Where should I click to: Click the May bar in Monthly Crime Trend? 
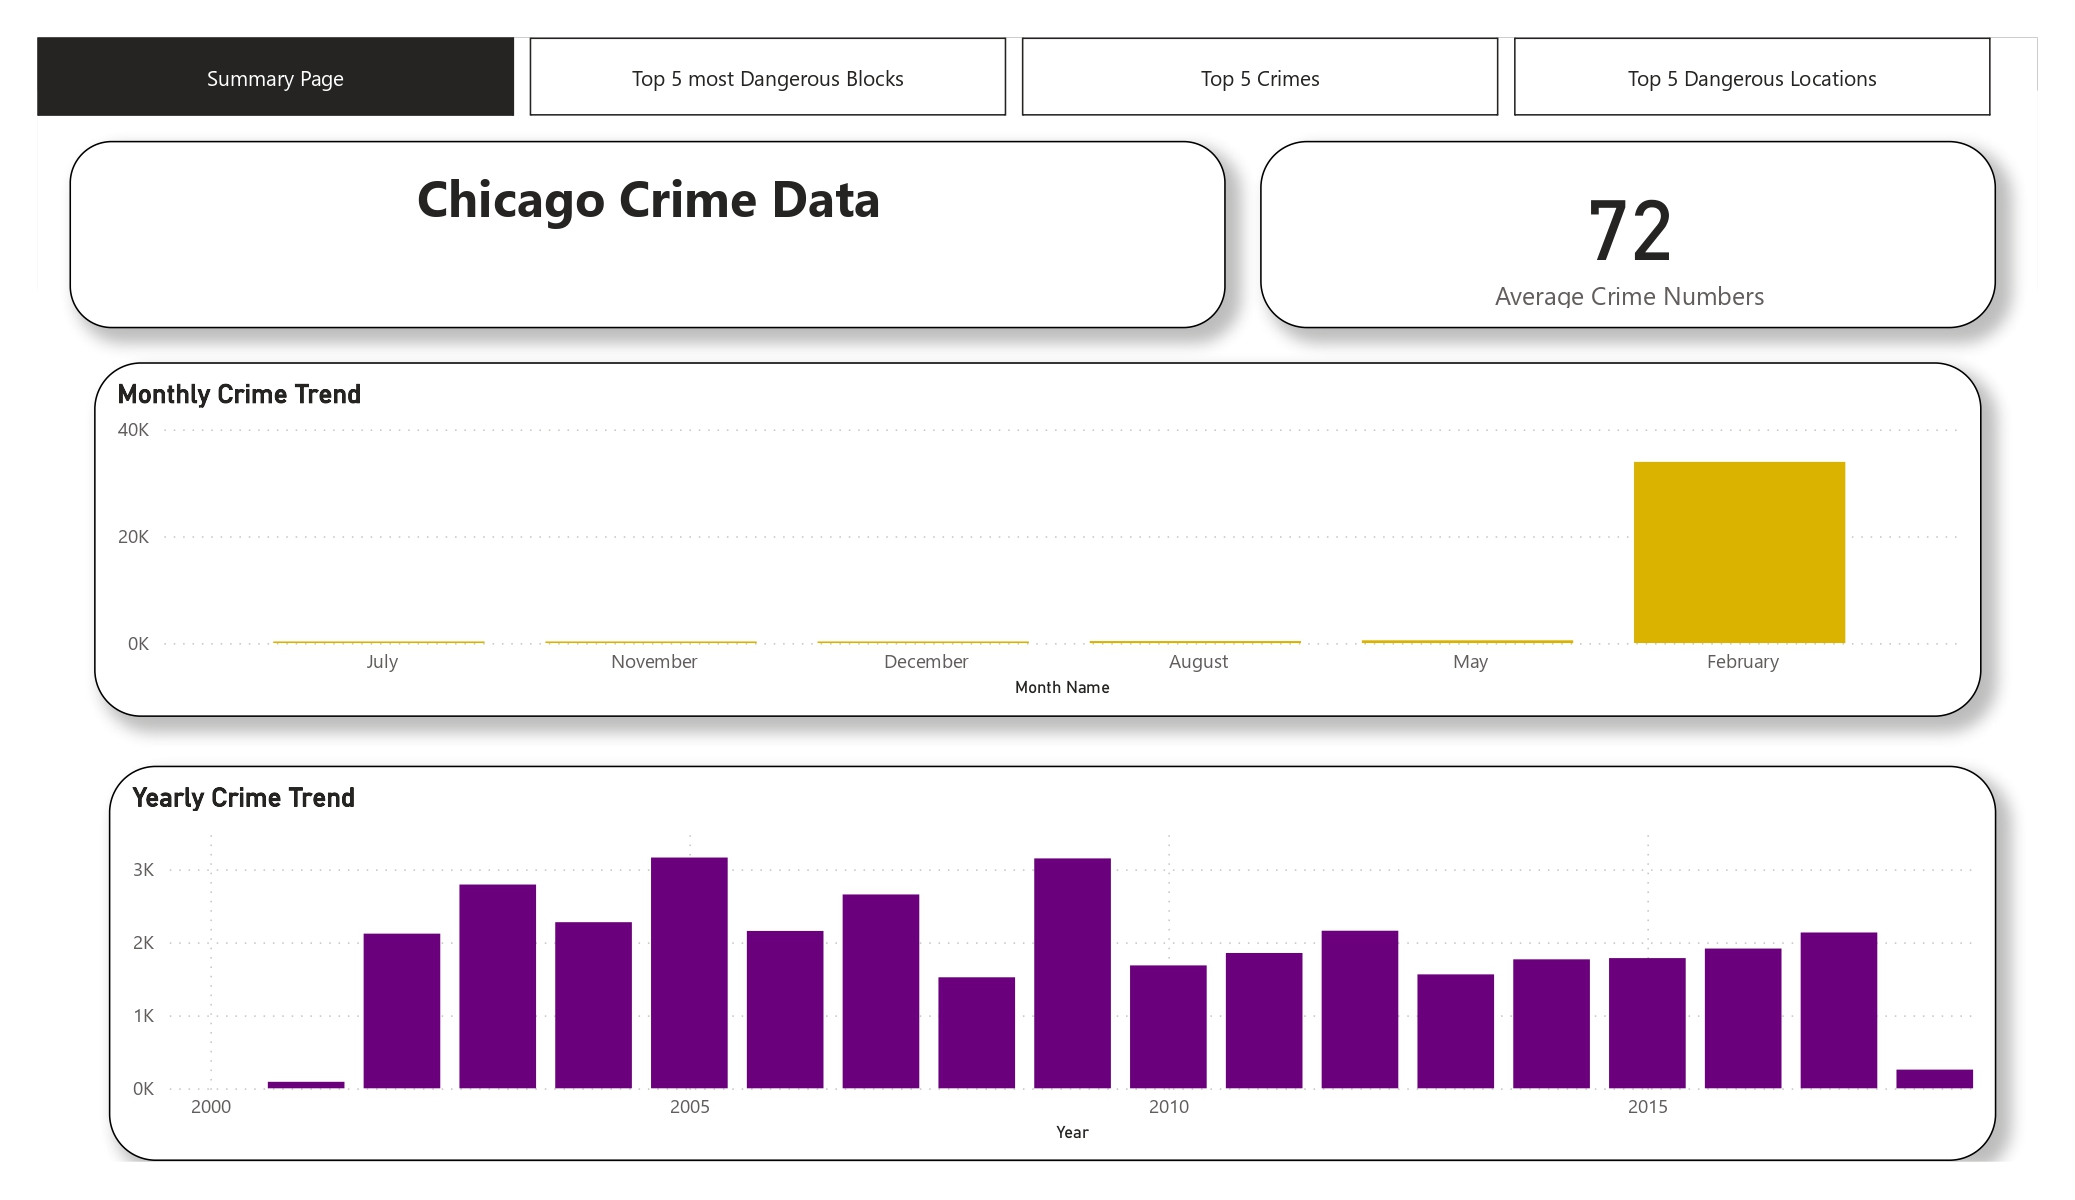click(x=1467, y=641)
